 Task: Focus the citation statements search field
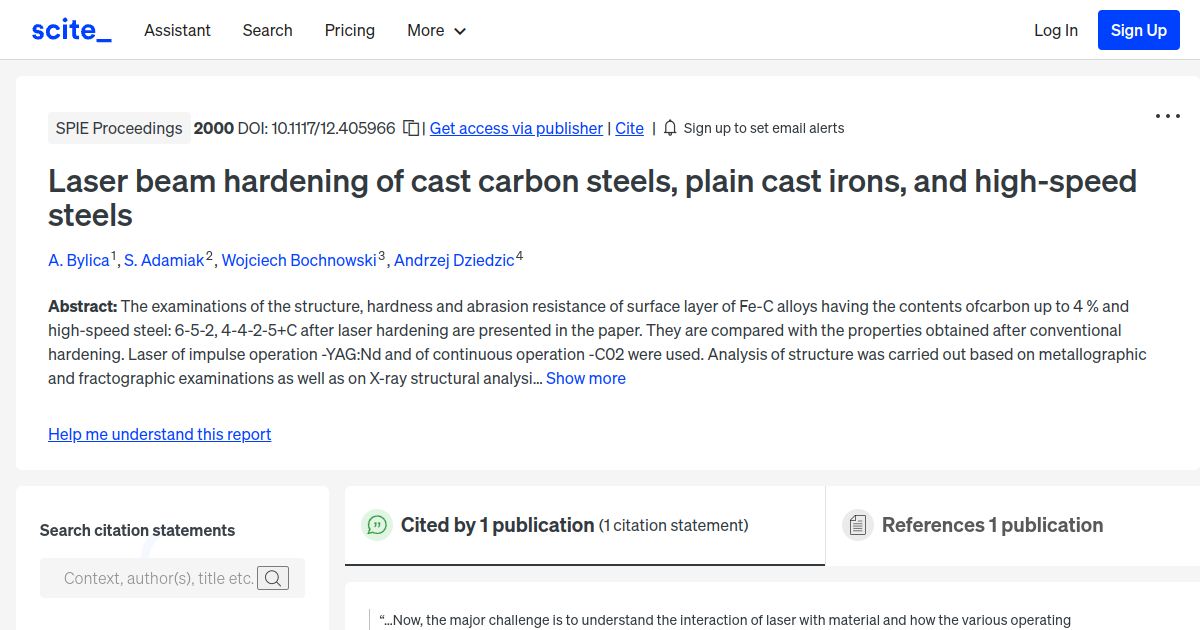tap(160, 578)
